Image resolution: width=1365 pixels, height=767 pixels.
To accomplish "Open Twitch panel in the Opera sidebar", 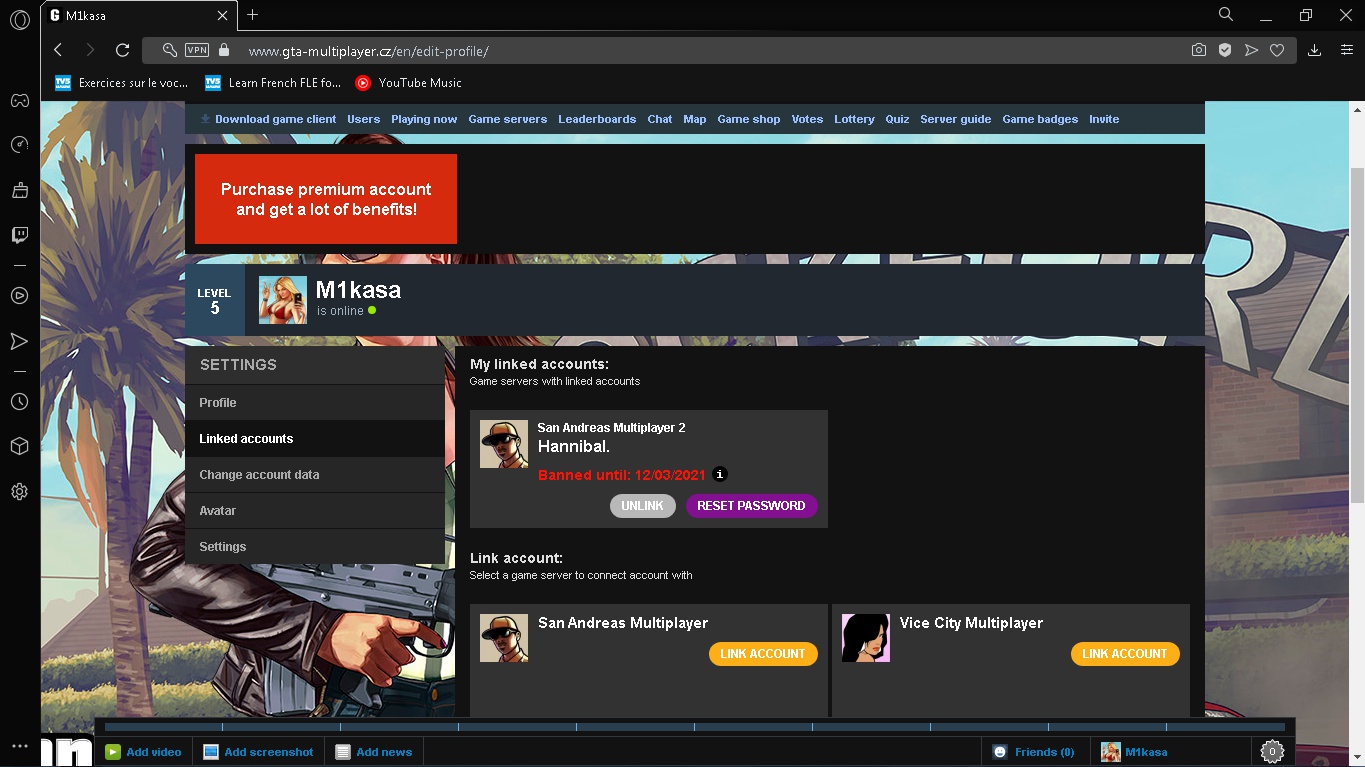I will click(x=20, y=235).
